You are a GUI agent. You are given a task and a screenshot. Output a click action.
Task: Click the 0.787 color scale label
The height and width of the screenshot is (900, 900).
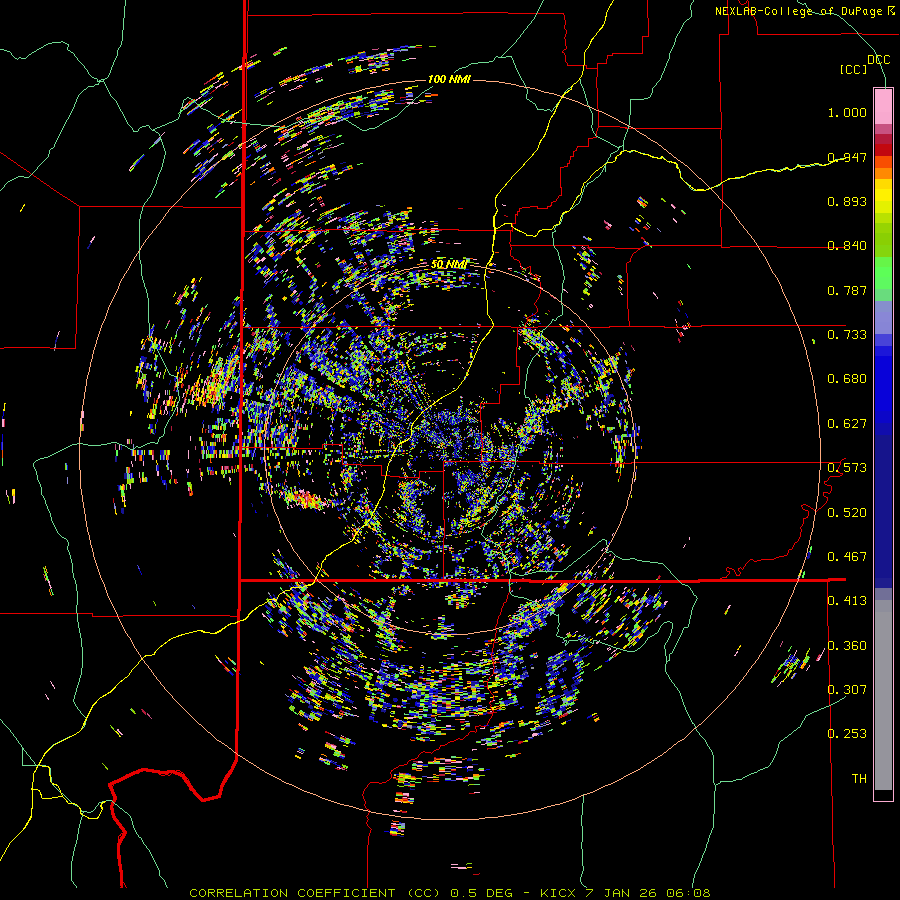[847, 290]
